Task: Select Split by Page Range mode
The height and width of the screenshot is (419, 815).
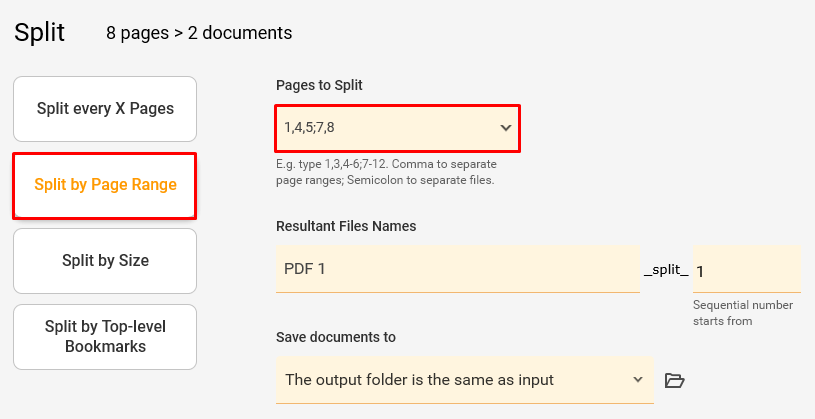Action: (105, 185)
